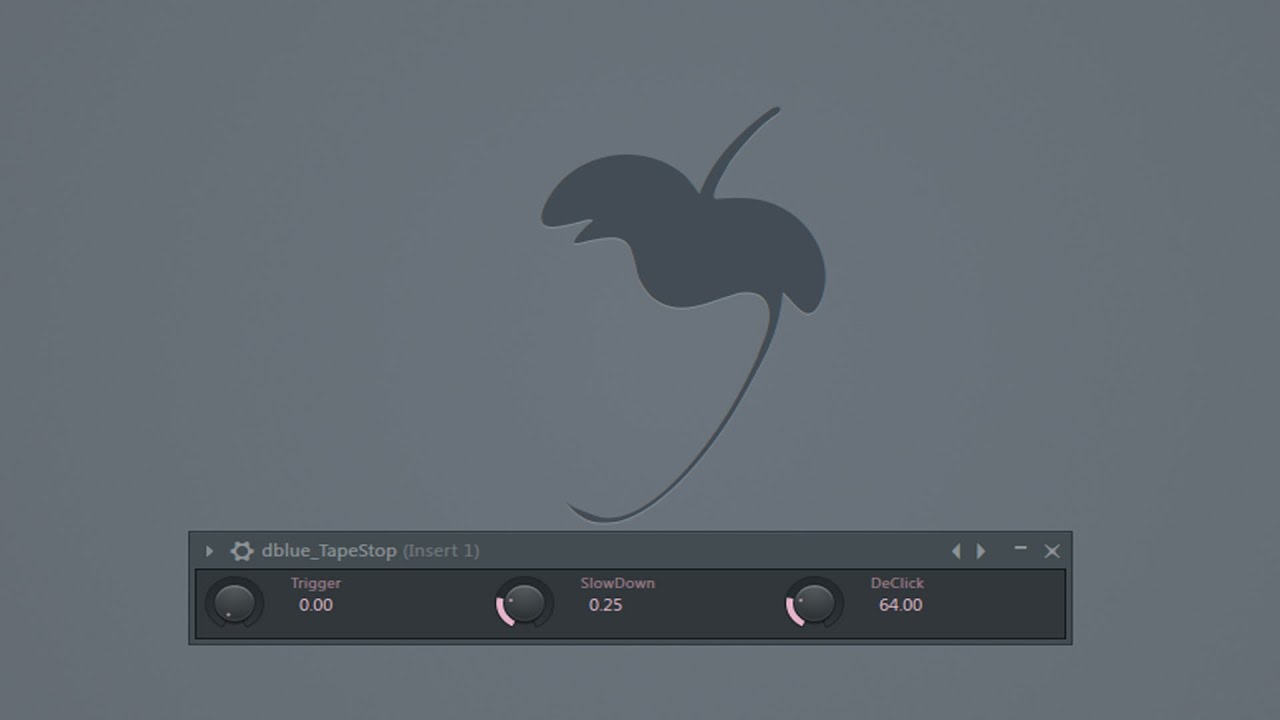The width and height of the screenshot is (1280, 720).
Task: Open the plugin options arrow menu
Action: (209, 551)
